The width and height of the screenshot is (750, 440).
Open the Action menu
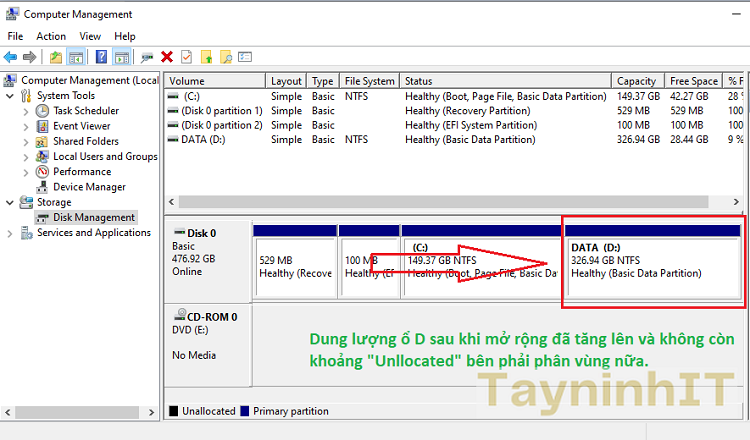(x=51, y=36)
